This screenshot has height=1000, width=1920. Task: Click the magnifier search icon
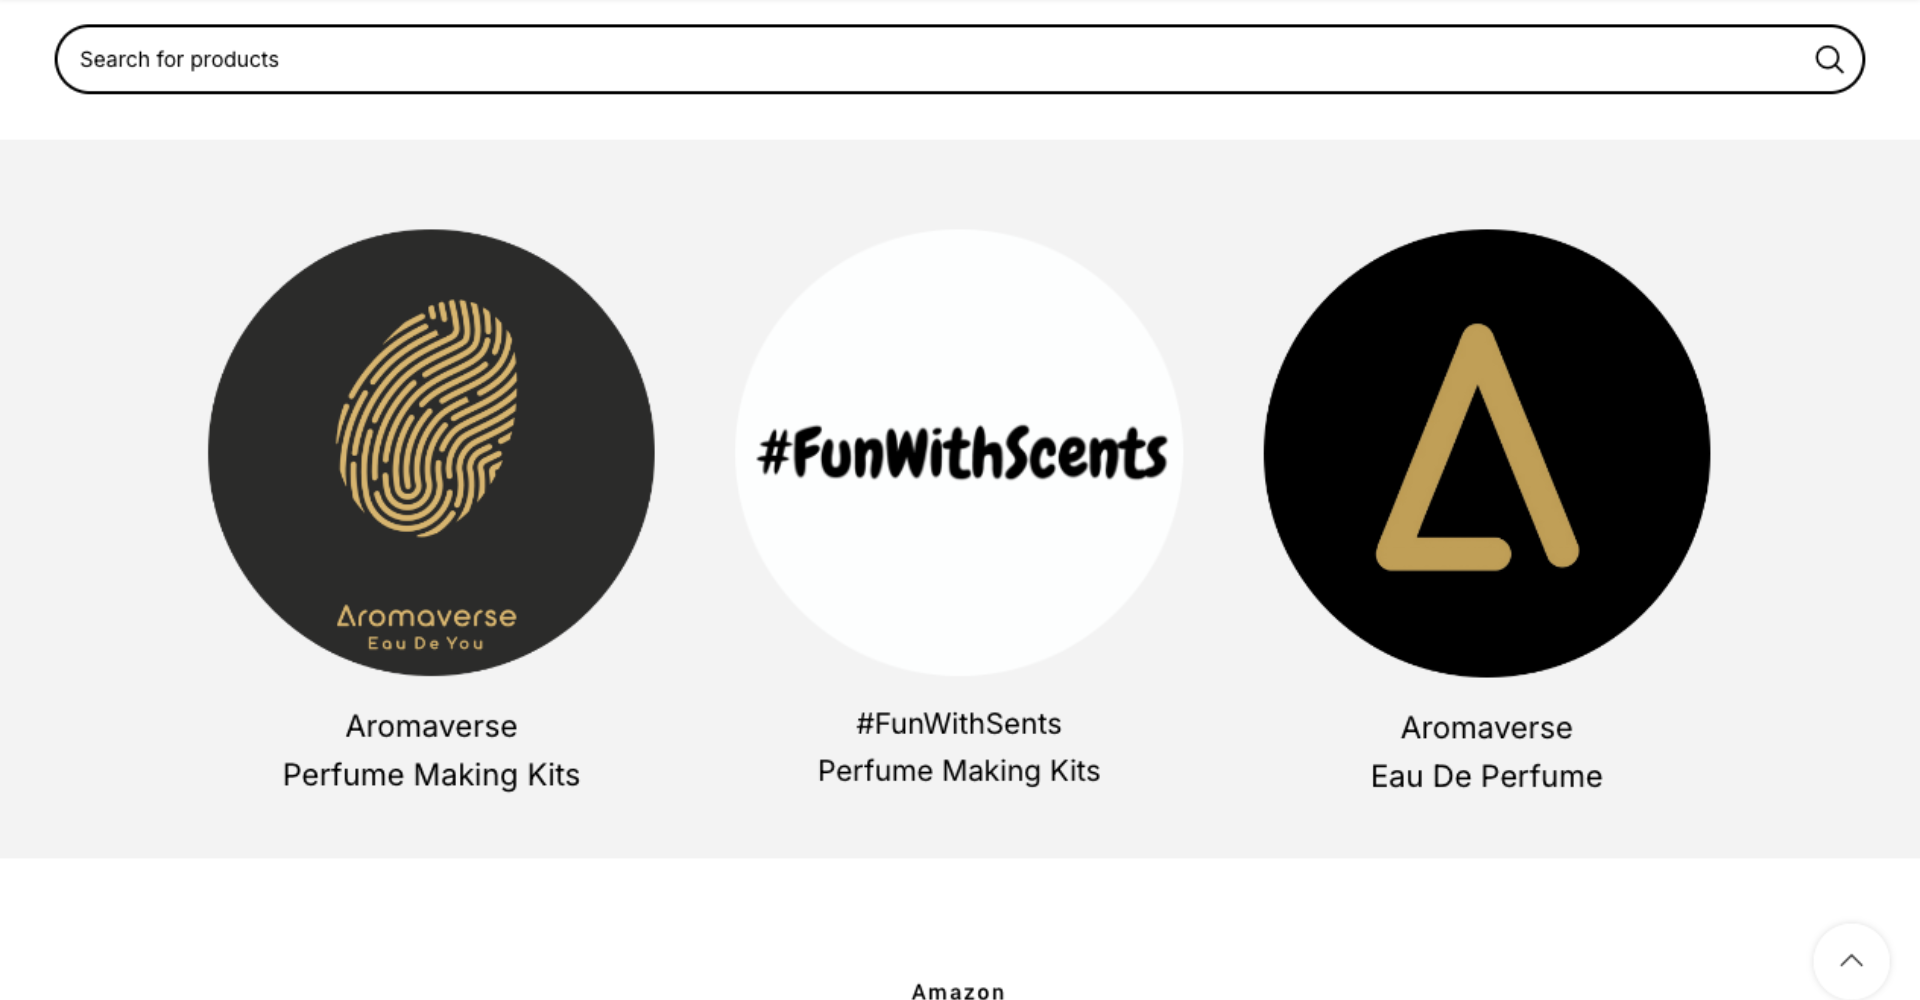click(1829, 60)
